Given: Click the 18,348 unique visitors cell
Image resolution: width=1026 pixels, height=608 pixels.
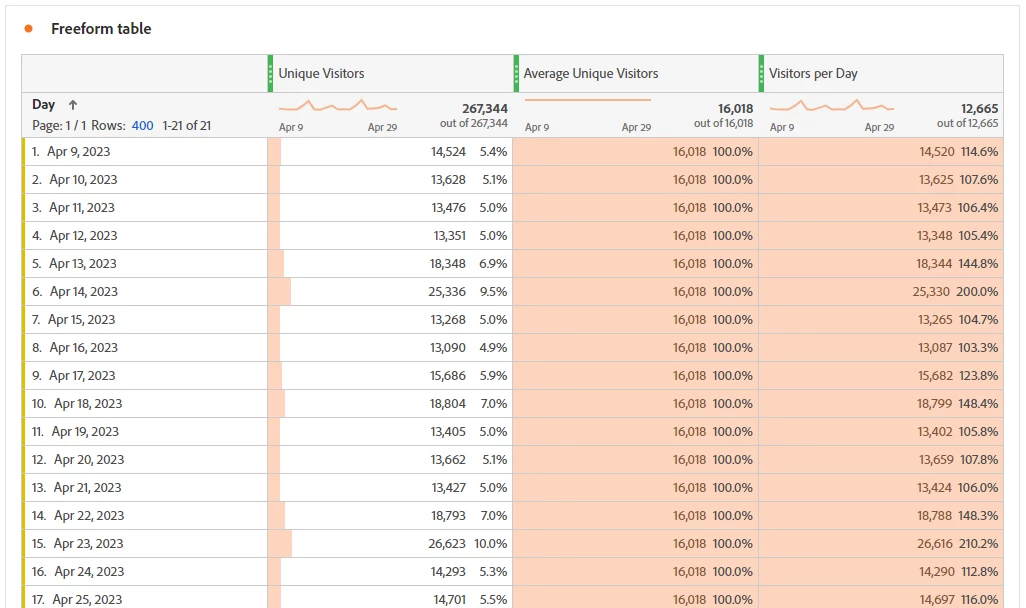Looking at the screenshot, I should point(391,264).
